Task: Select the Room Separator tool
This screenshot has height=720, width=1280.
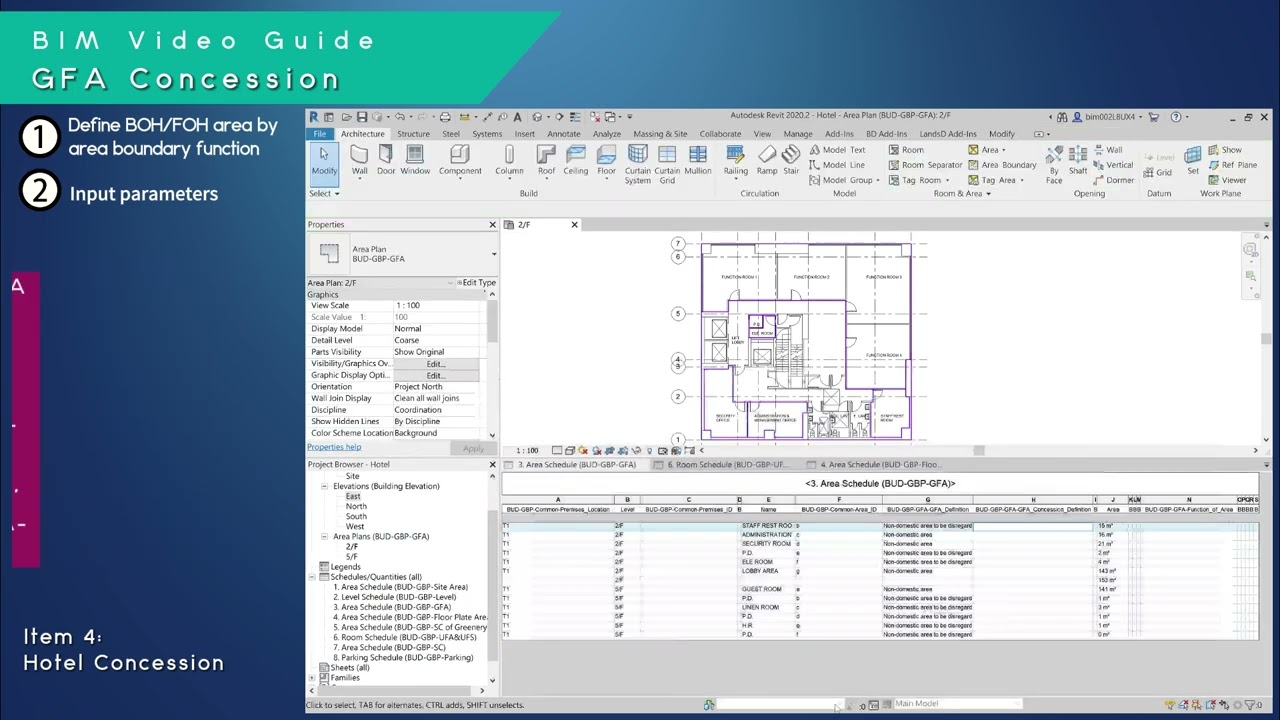Action: coord(925,165)
